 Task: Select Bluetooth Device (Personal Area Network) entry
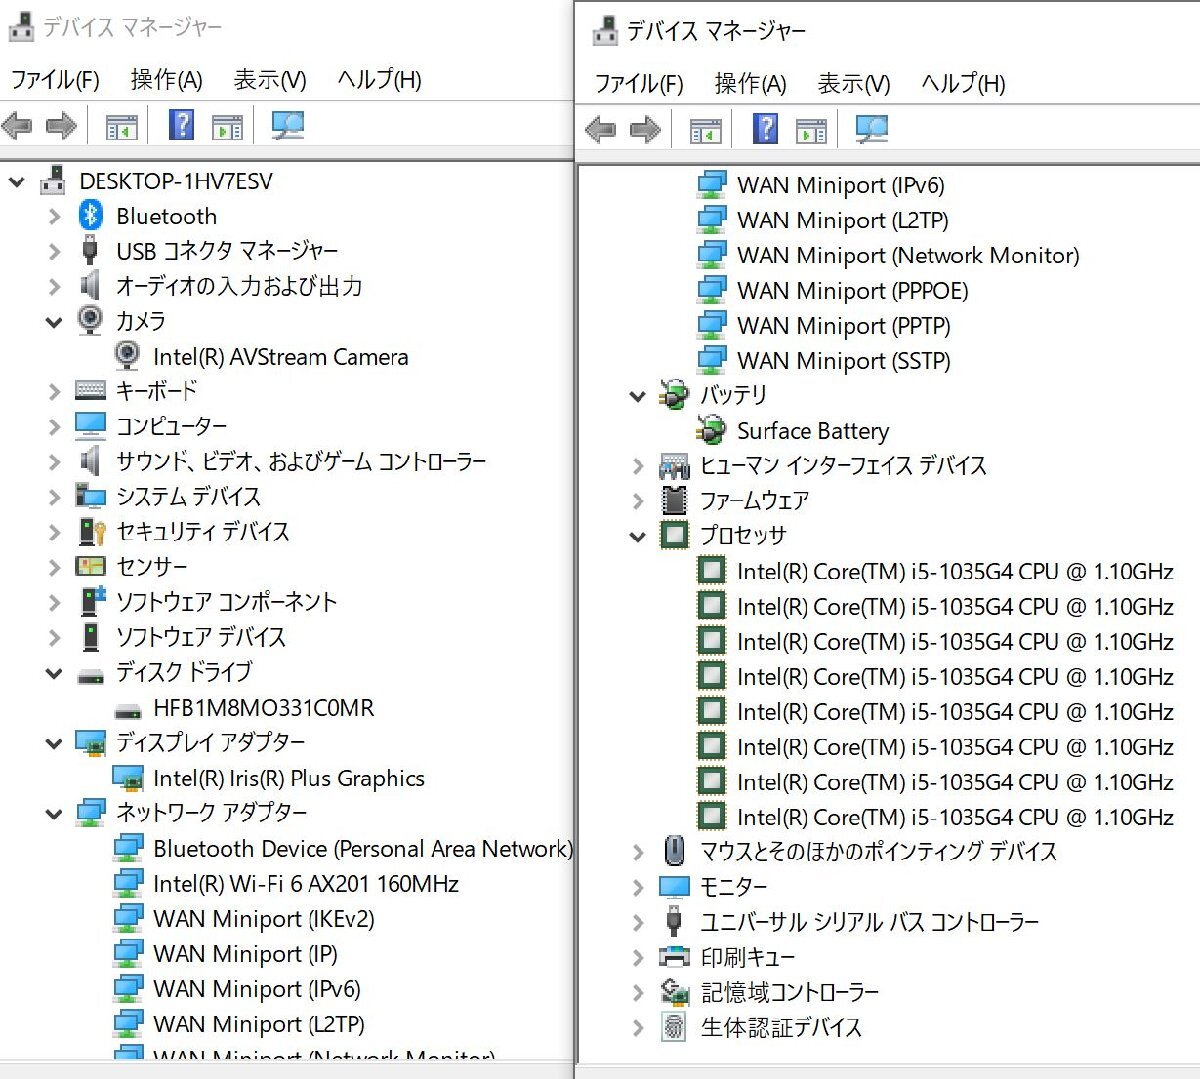[363, 849]
